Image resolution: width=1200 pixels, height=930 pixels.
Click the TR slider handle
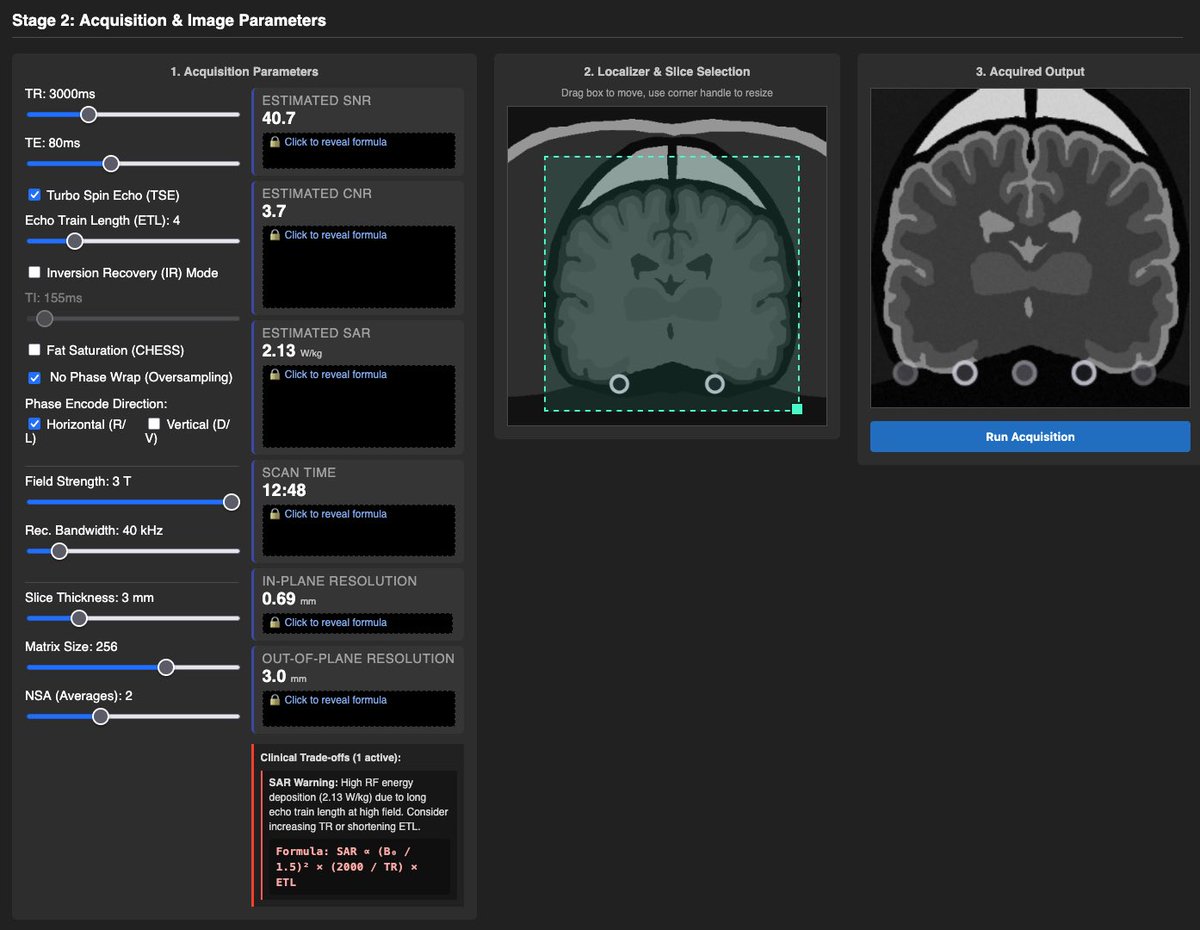(x=88, y=114)
